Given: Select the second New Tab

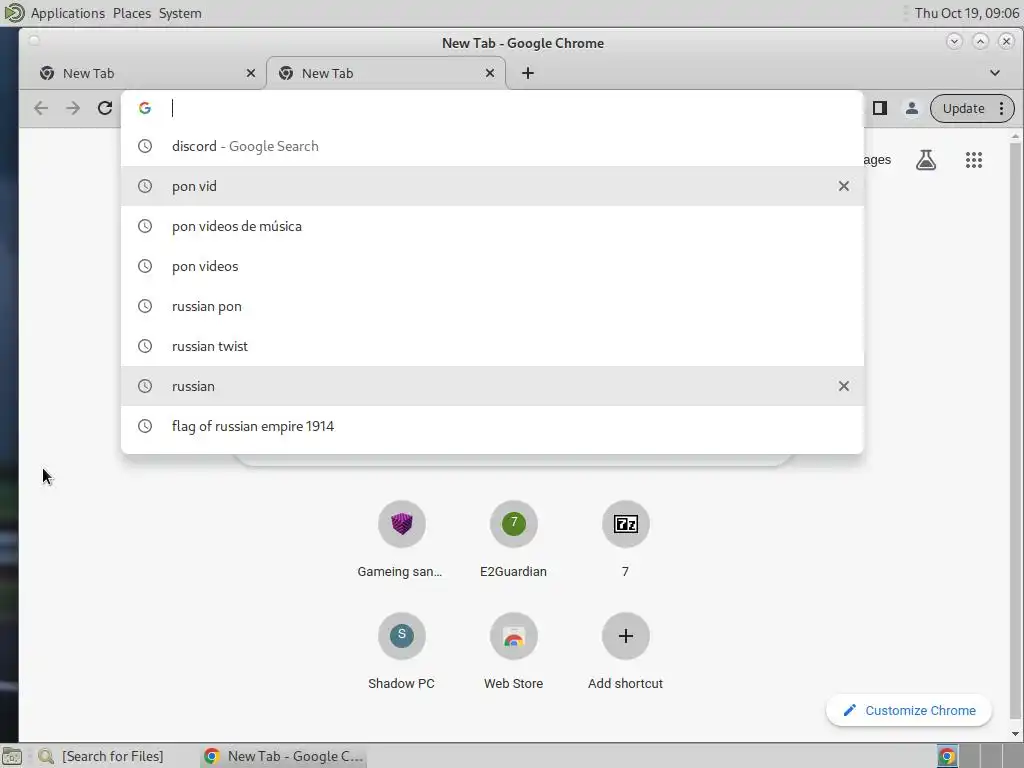Looking at the screenshot, I should click(385, 73).
